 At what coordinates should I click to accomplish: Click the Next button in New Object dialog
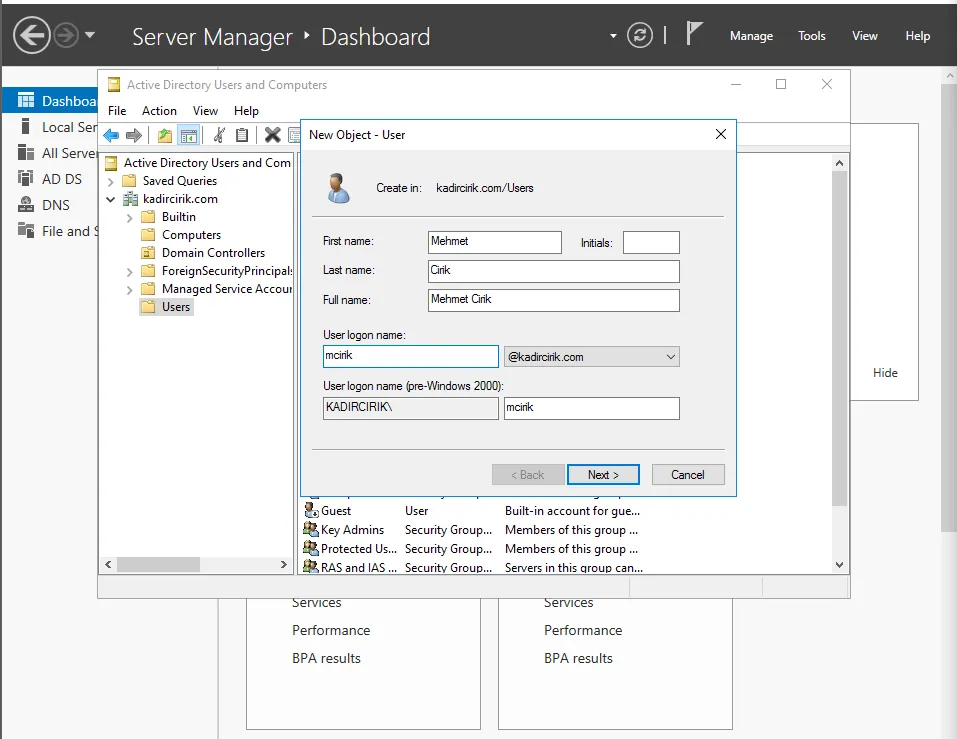click(603, 475)
